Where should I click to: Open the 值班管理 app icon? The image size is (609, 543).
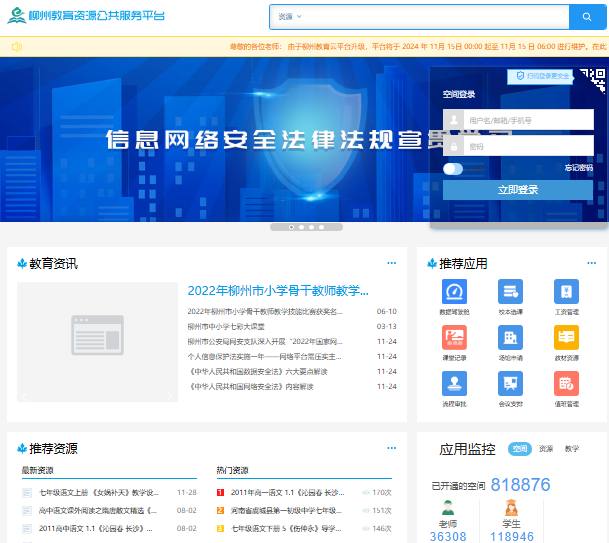[x=566, y=383]
